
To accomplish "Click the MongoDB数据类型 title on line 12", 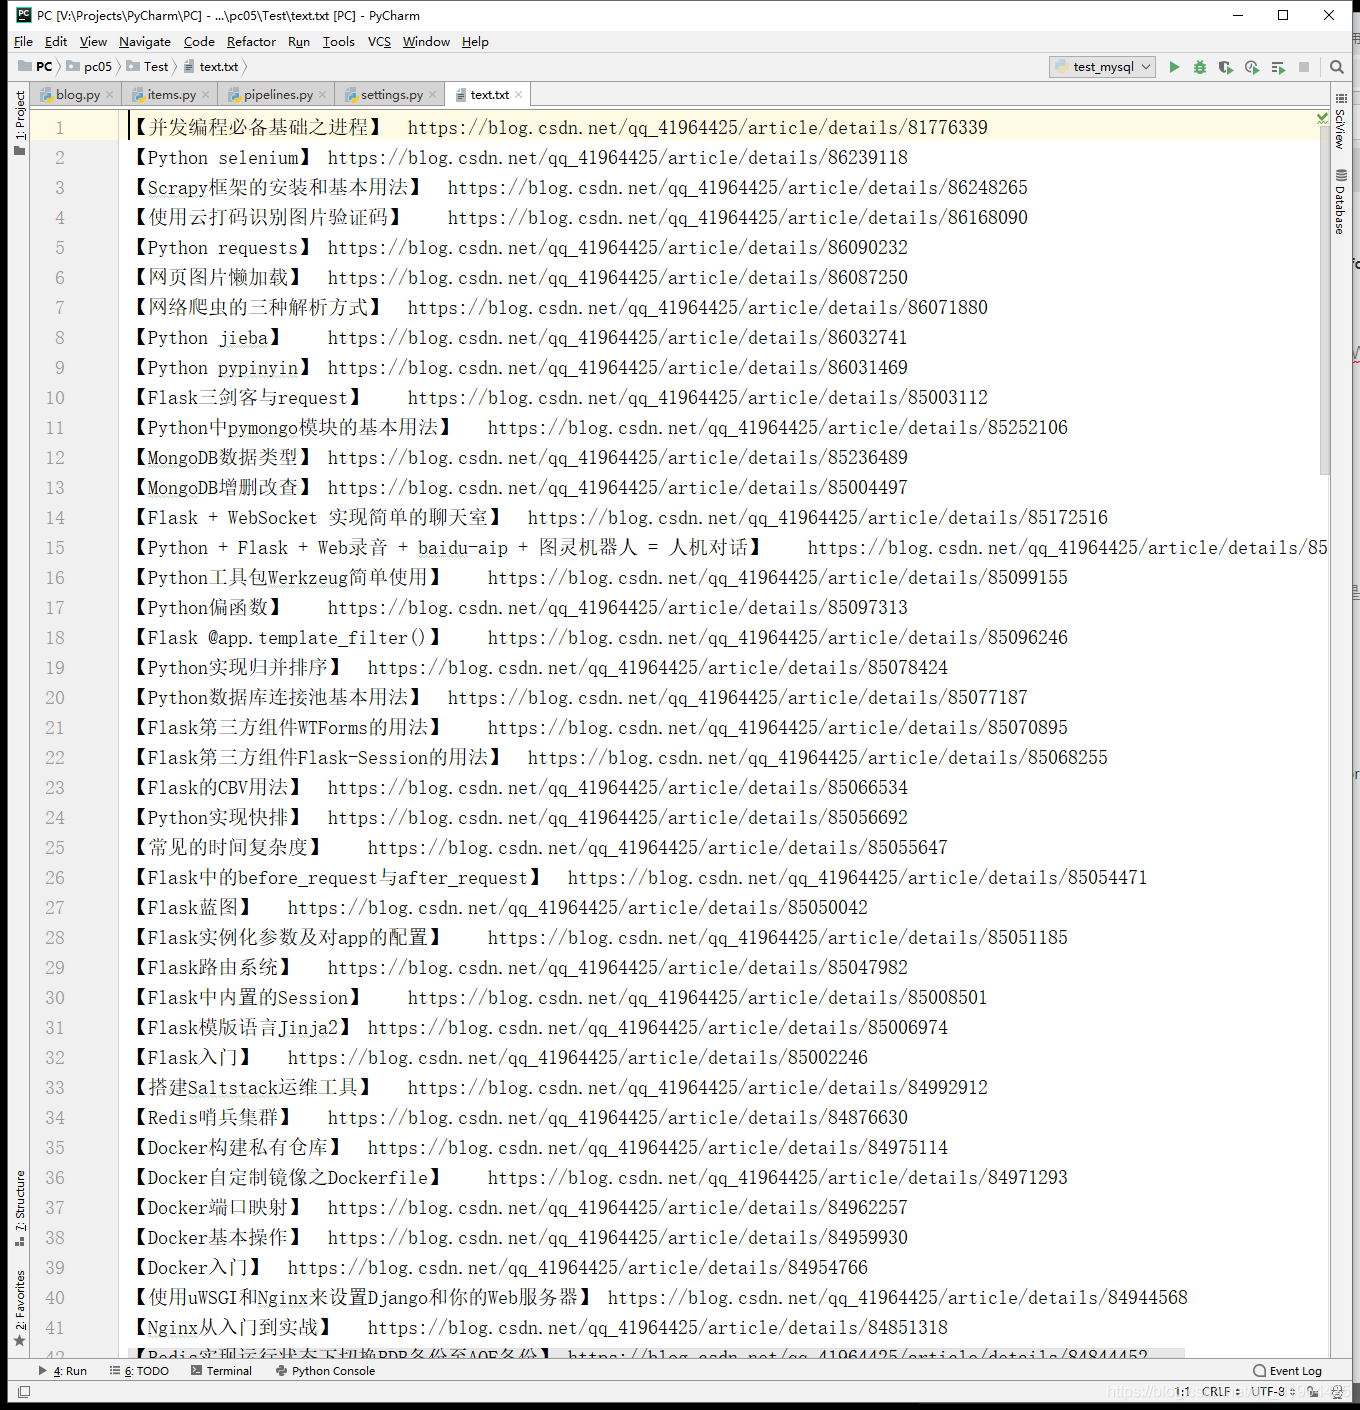I will pos(223,458).
